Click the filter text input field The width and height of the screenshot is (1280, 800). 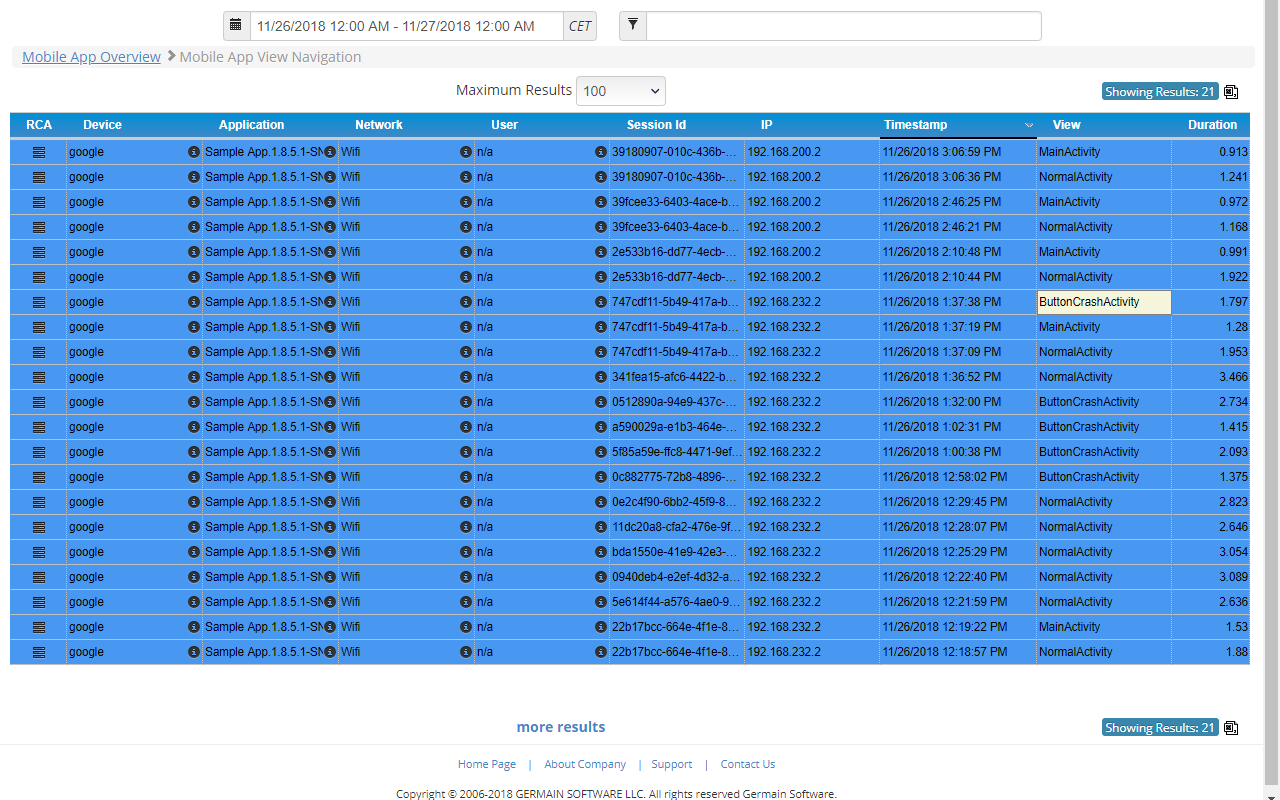(x=843, y=26)
